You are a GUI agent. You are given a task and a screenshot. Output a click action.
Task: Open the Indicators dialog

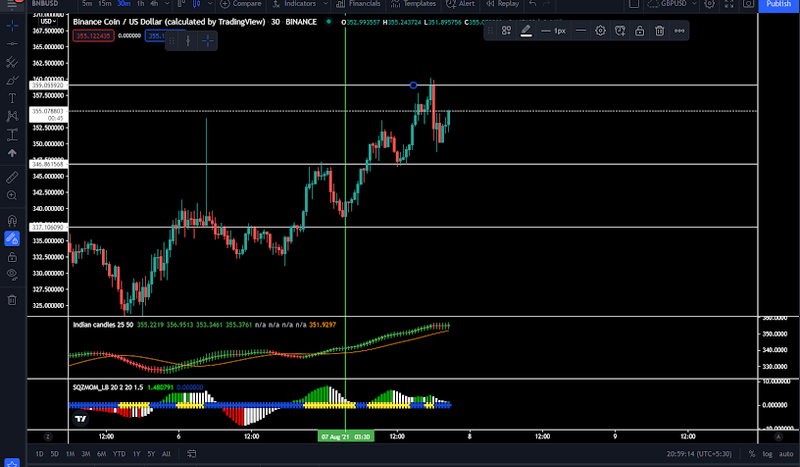[294, 4]
